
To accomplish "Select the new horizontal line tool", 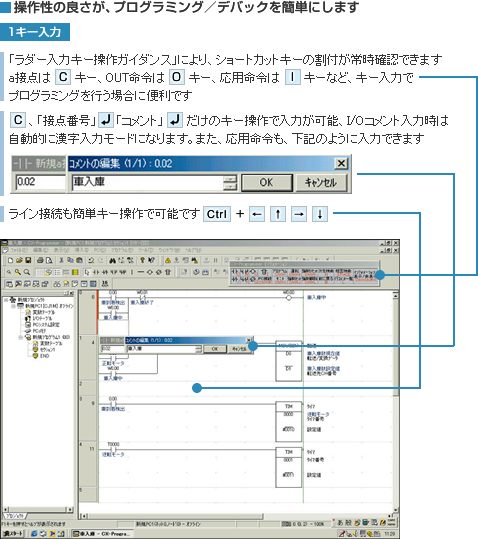I will pos(141,272).
